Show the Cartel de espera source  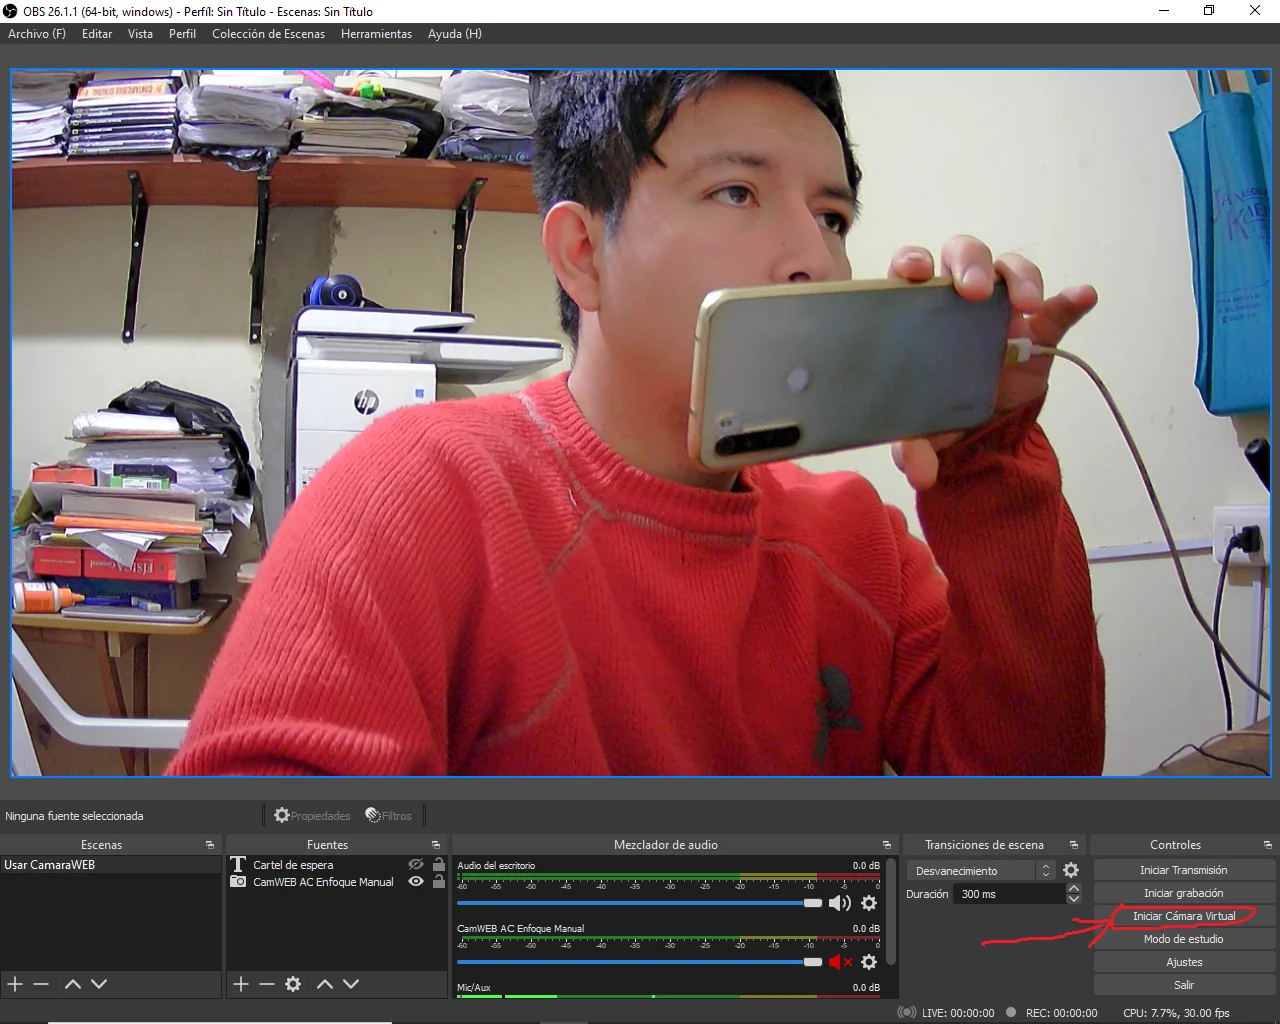point(416,865)
